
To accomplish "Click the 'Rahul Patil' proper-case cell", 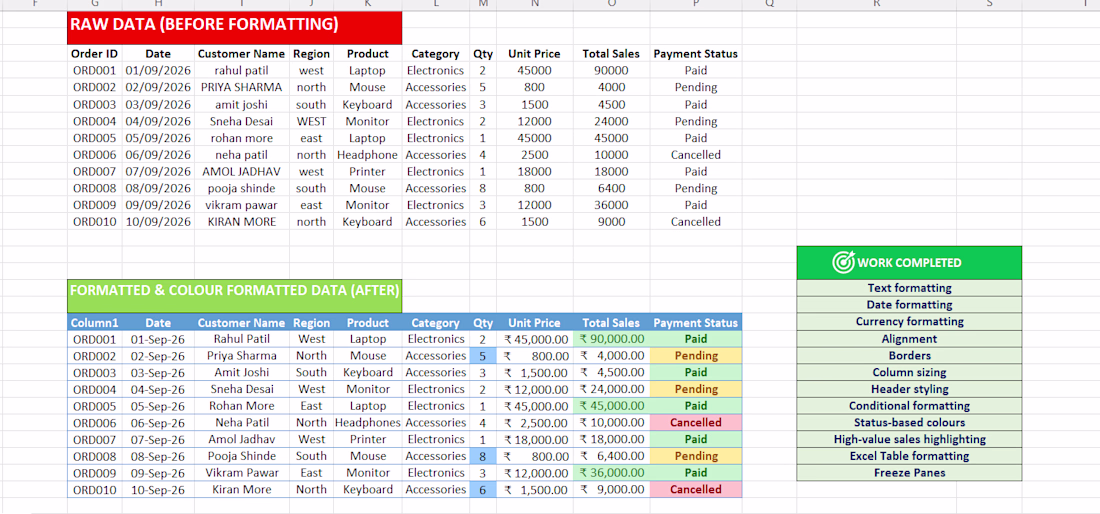I will coord(241,339).
